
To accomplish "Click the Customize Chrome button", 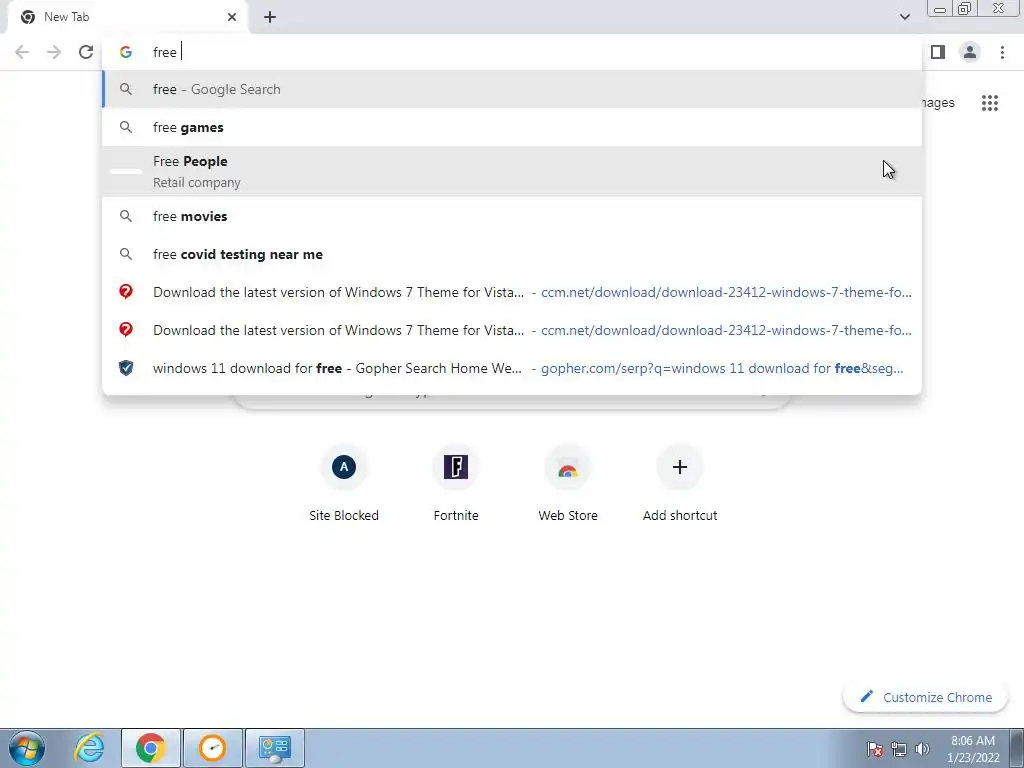I will click(925, 697).
